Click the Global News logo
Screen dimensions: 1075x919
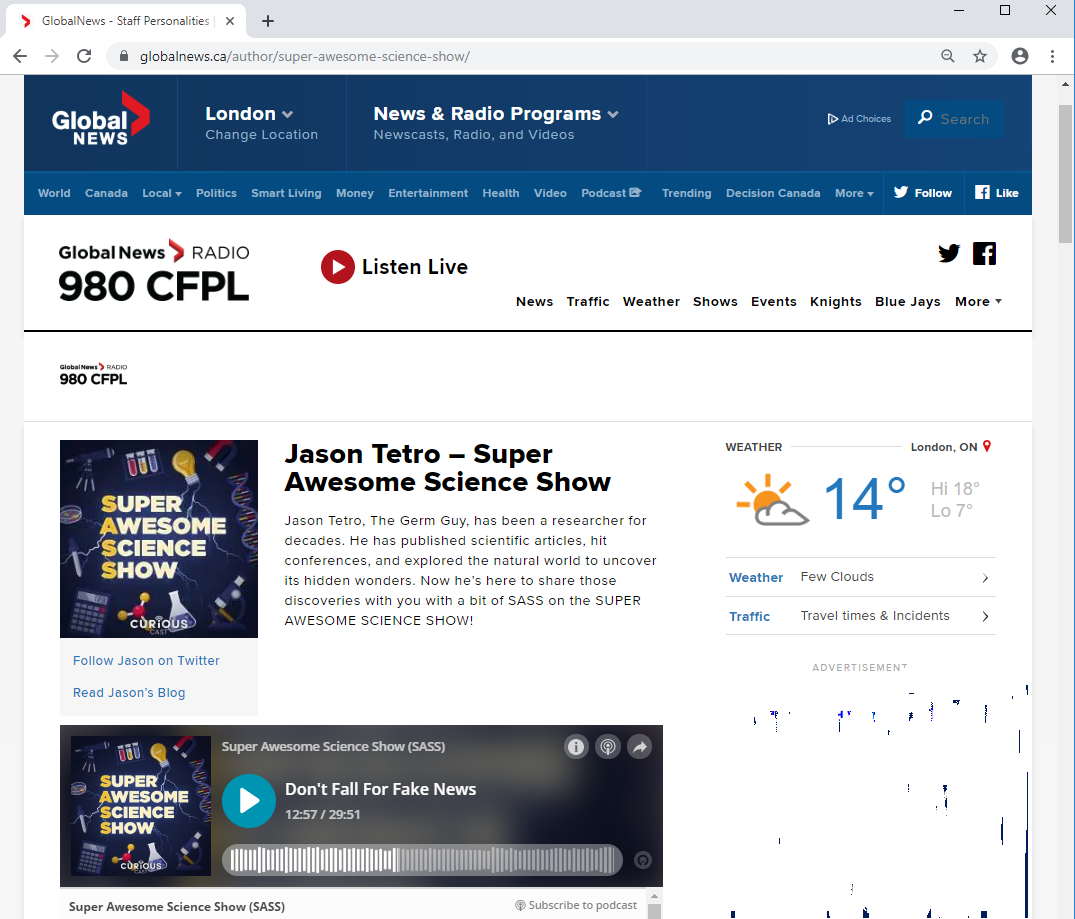[101, 119]
